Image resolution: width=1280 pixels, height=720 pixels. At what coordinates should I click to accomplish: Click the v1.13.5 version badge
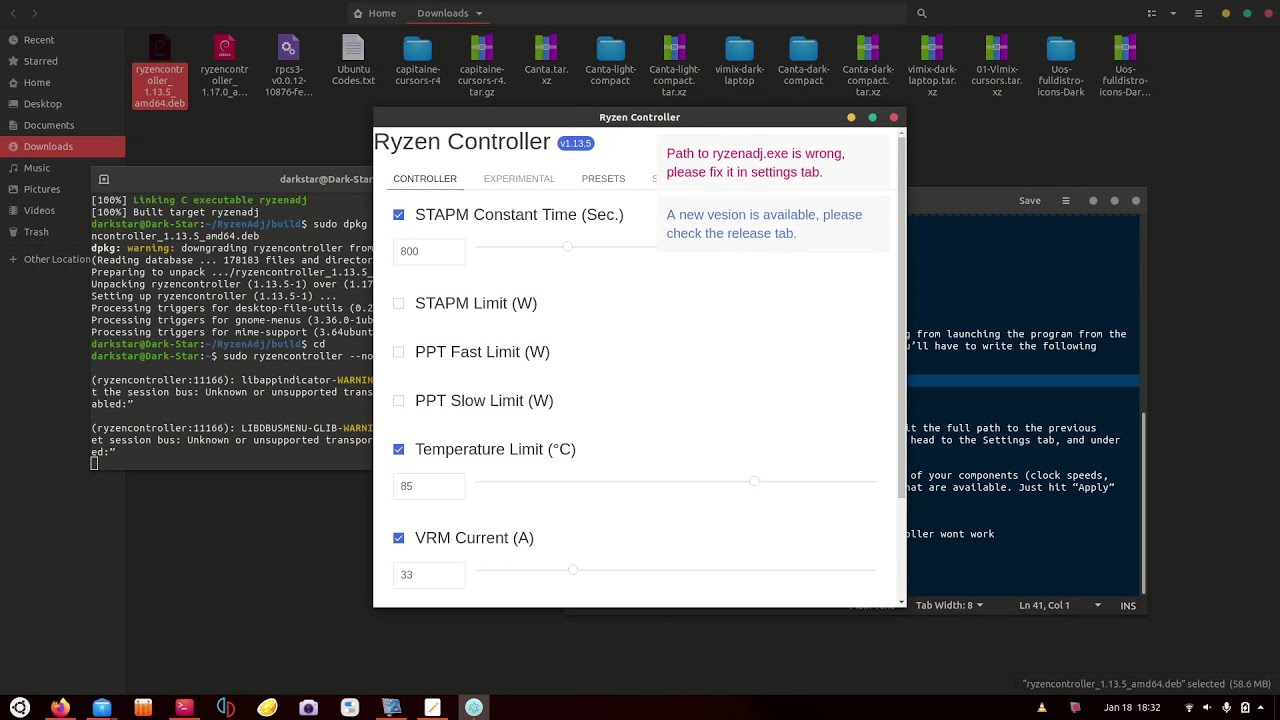pos(576,143)
